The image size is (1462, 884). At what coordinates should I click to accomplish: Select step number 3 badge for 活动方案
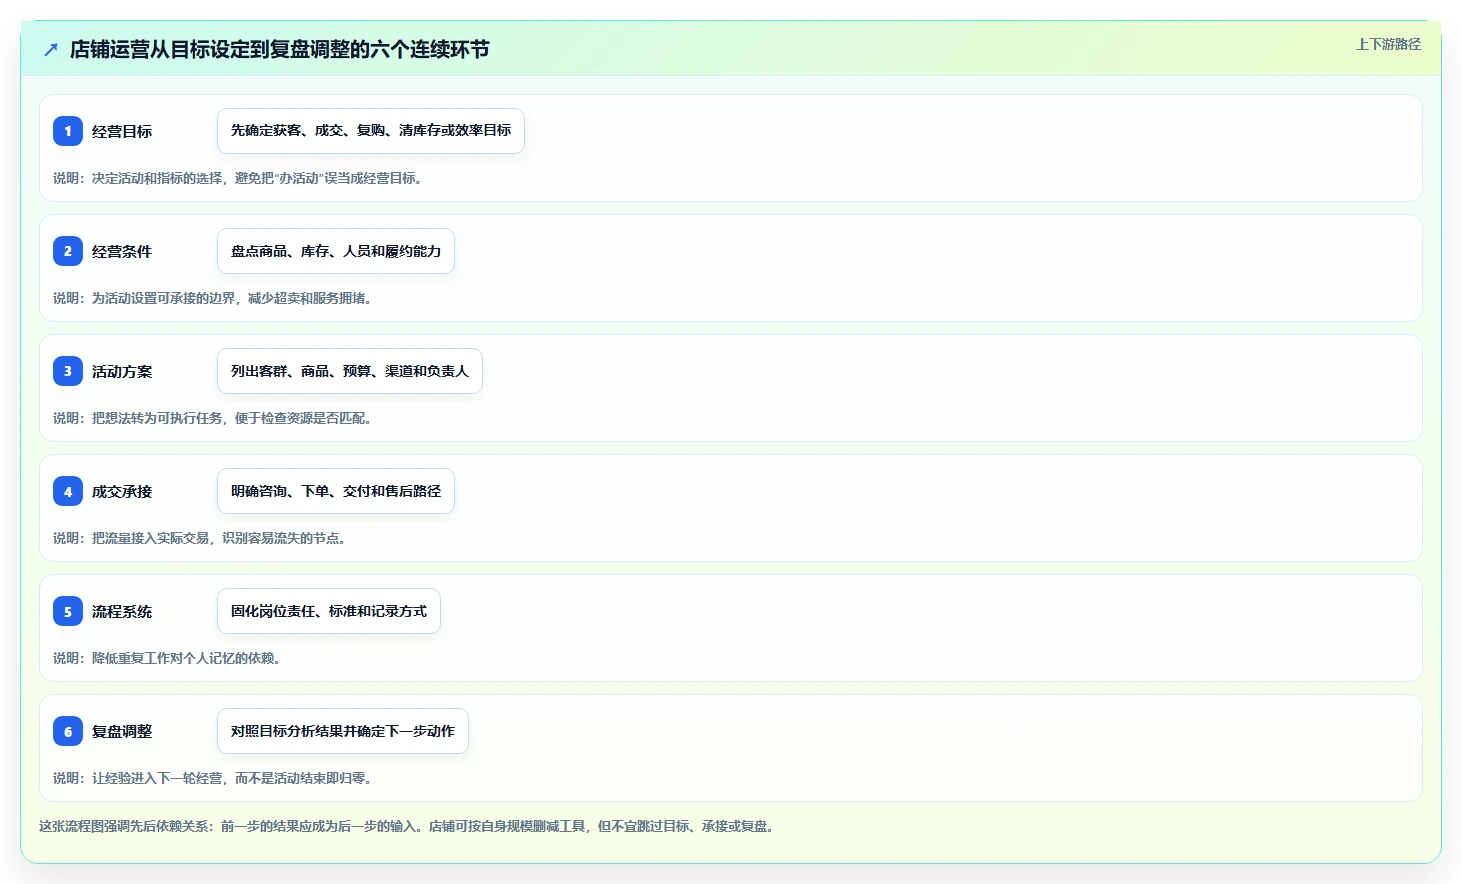coord(68,371)
